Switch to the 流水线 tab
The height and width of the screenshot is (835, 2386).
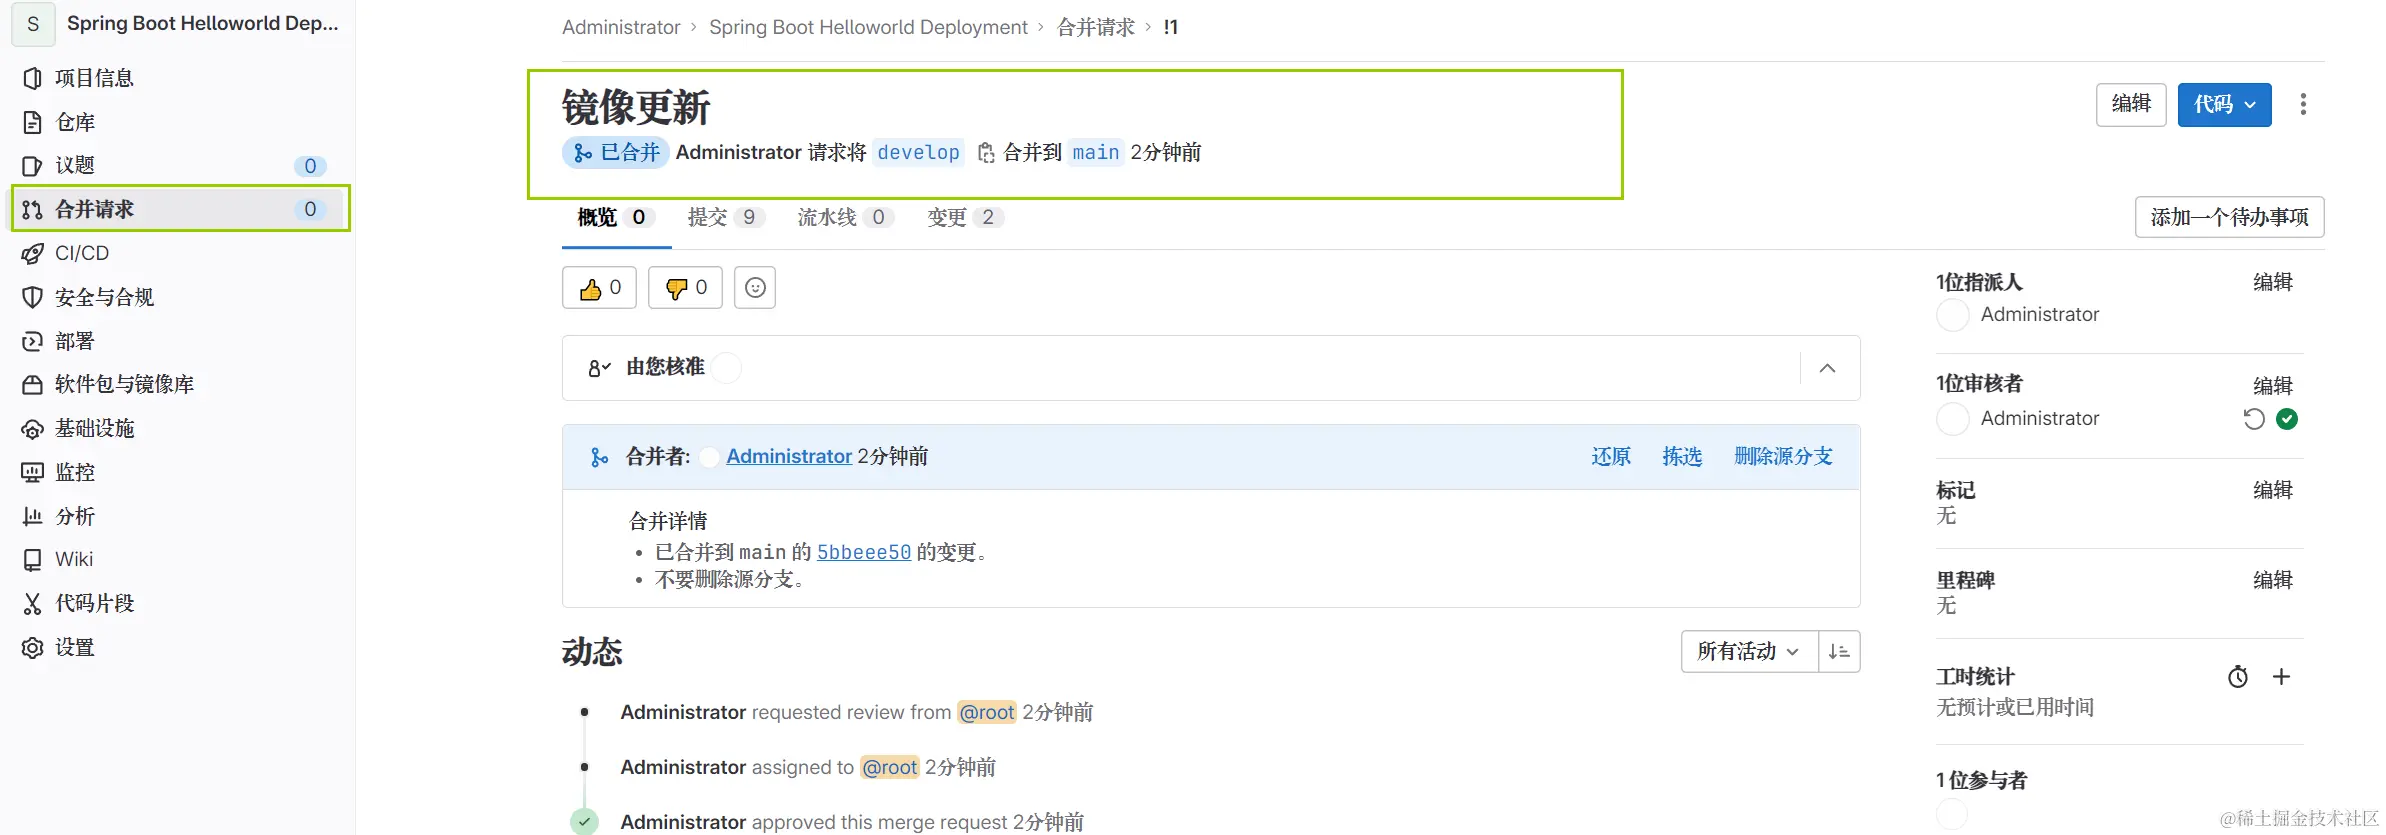pyautogui.click(x=846, y=217)
